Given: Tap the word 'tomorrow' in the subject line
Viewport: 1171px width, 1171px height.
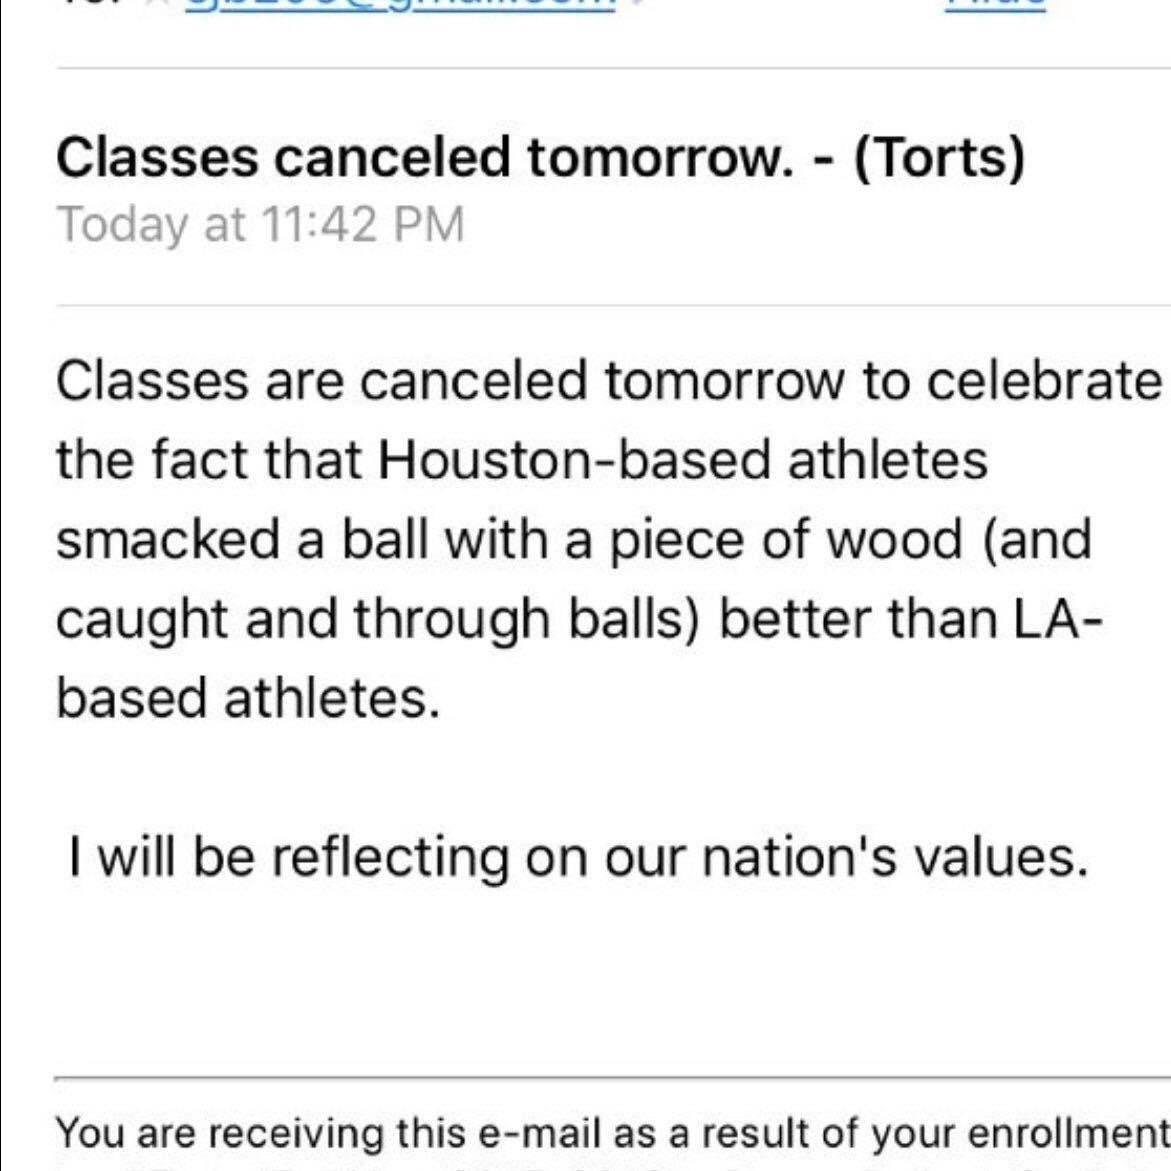Looking at the screenshot, I should click(660, 159).
